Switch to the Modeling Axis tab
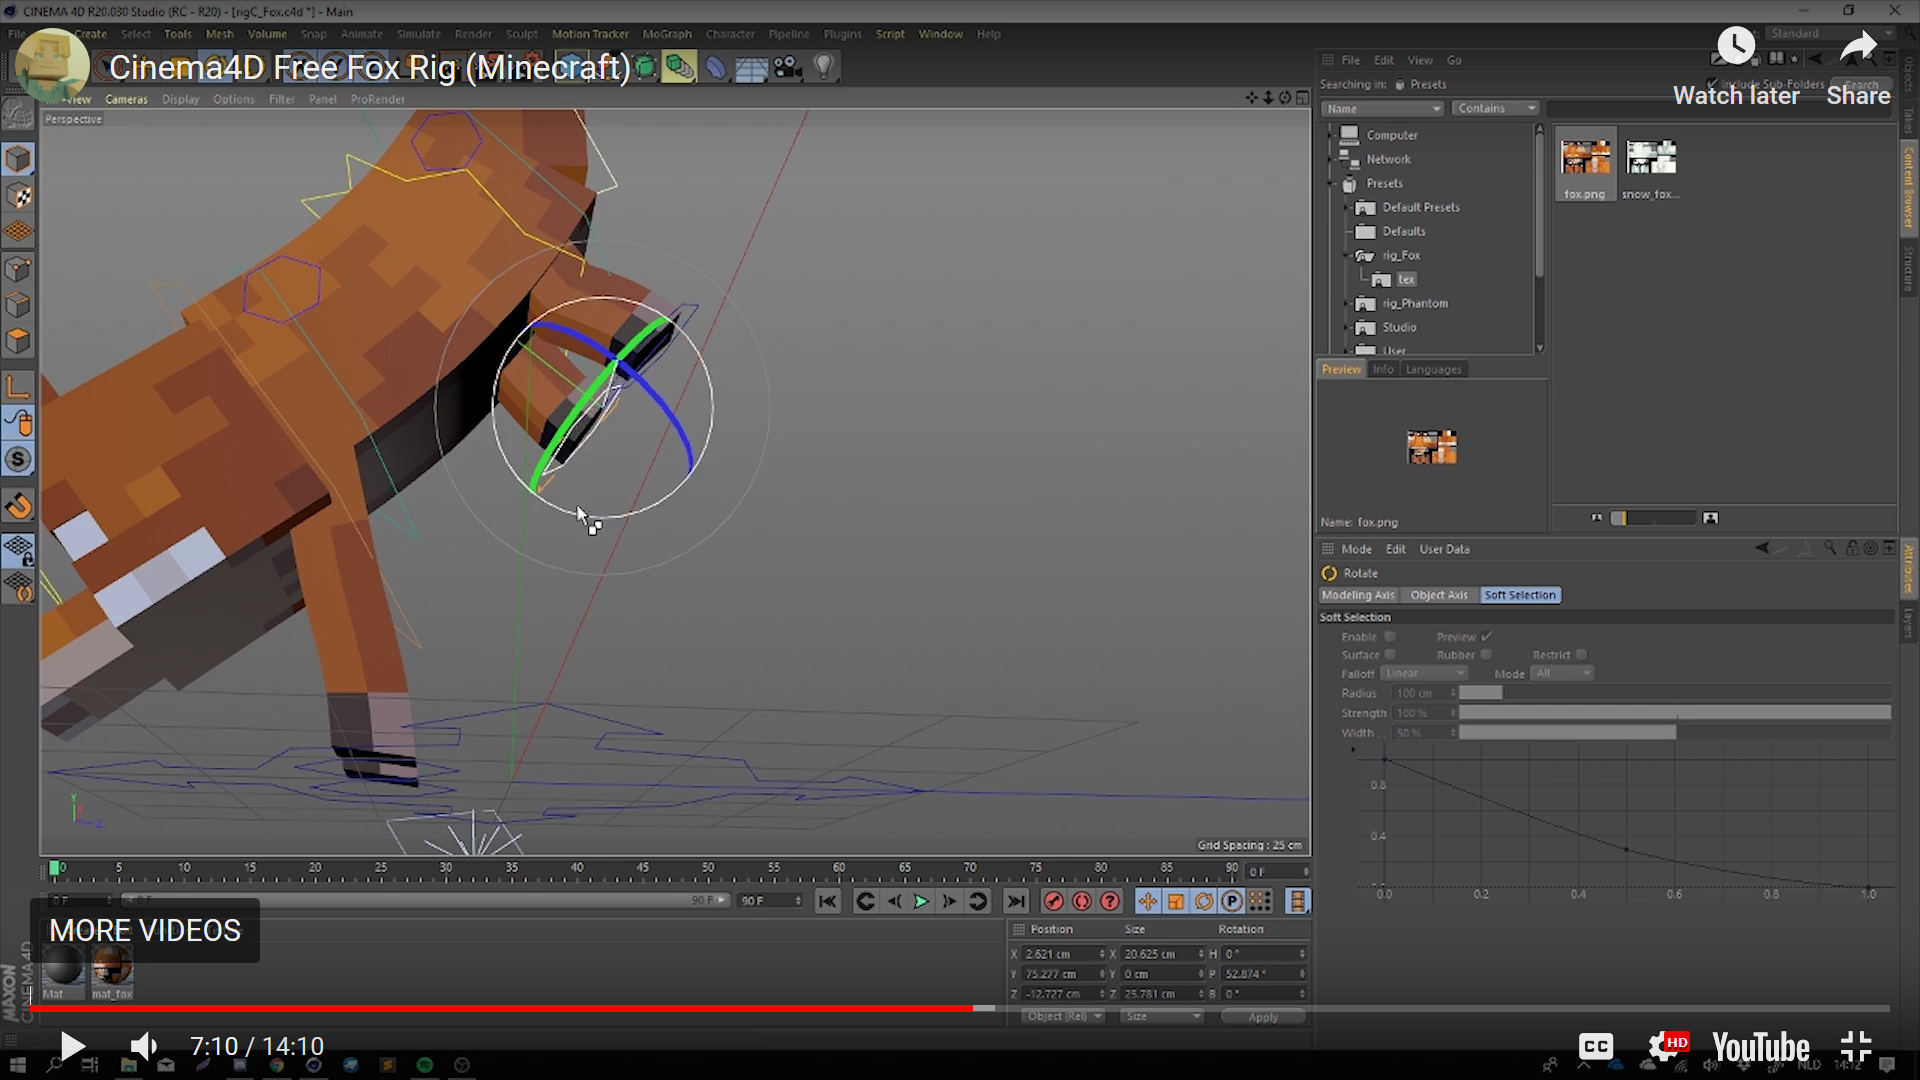The image size is (1920, 1080). (x=1358, y=595)
